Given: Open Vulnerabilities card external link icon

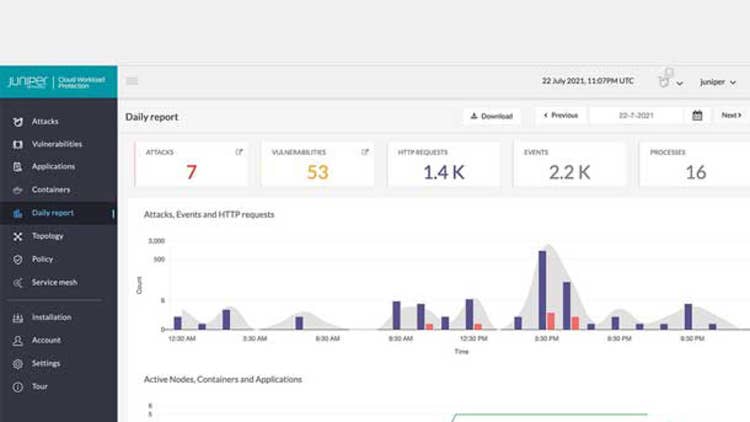Looking at the screenshot, I should 365,152.
